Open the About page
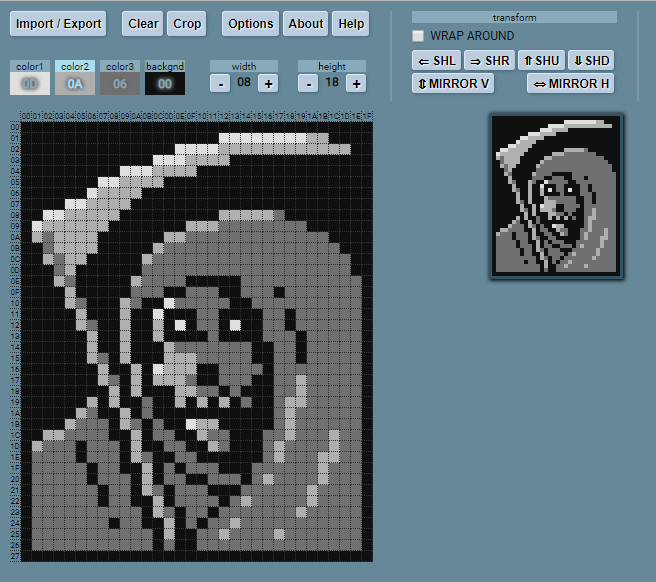Viewport: 656px width, 582px height. tap(306, 24)
